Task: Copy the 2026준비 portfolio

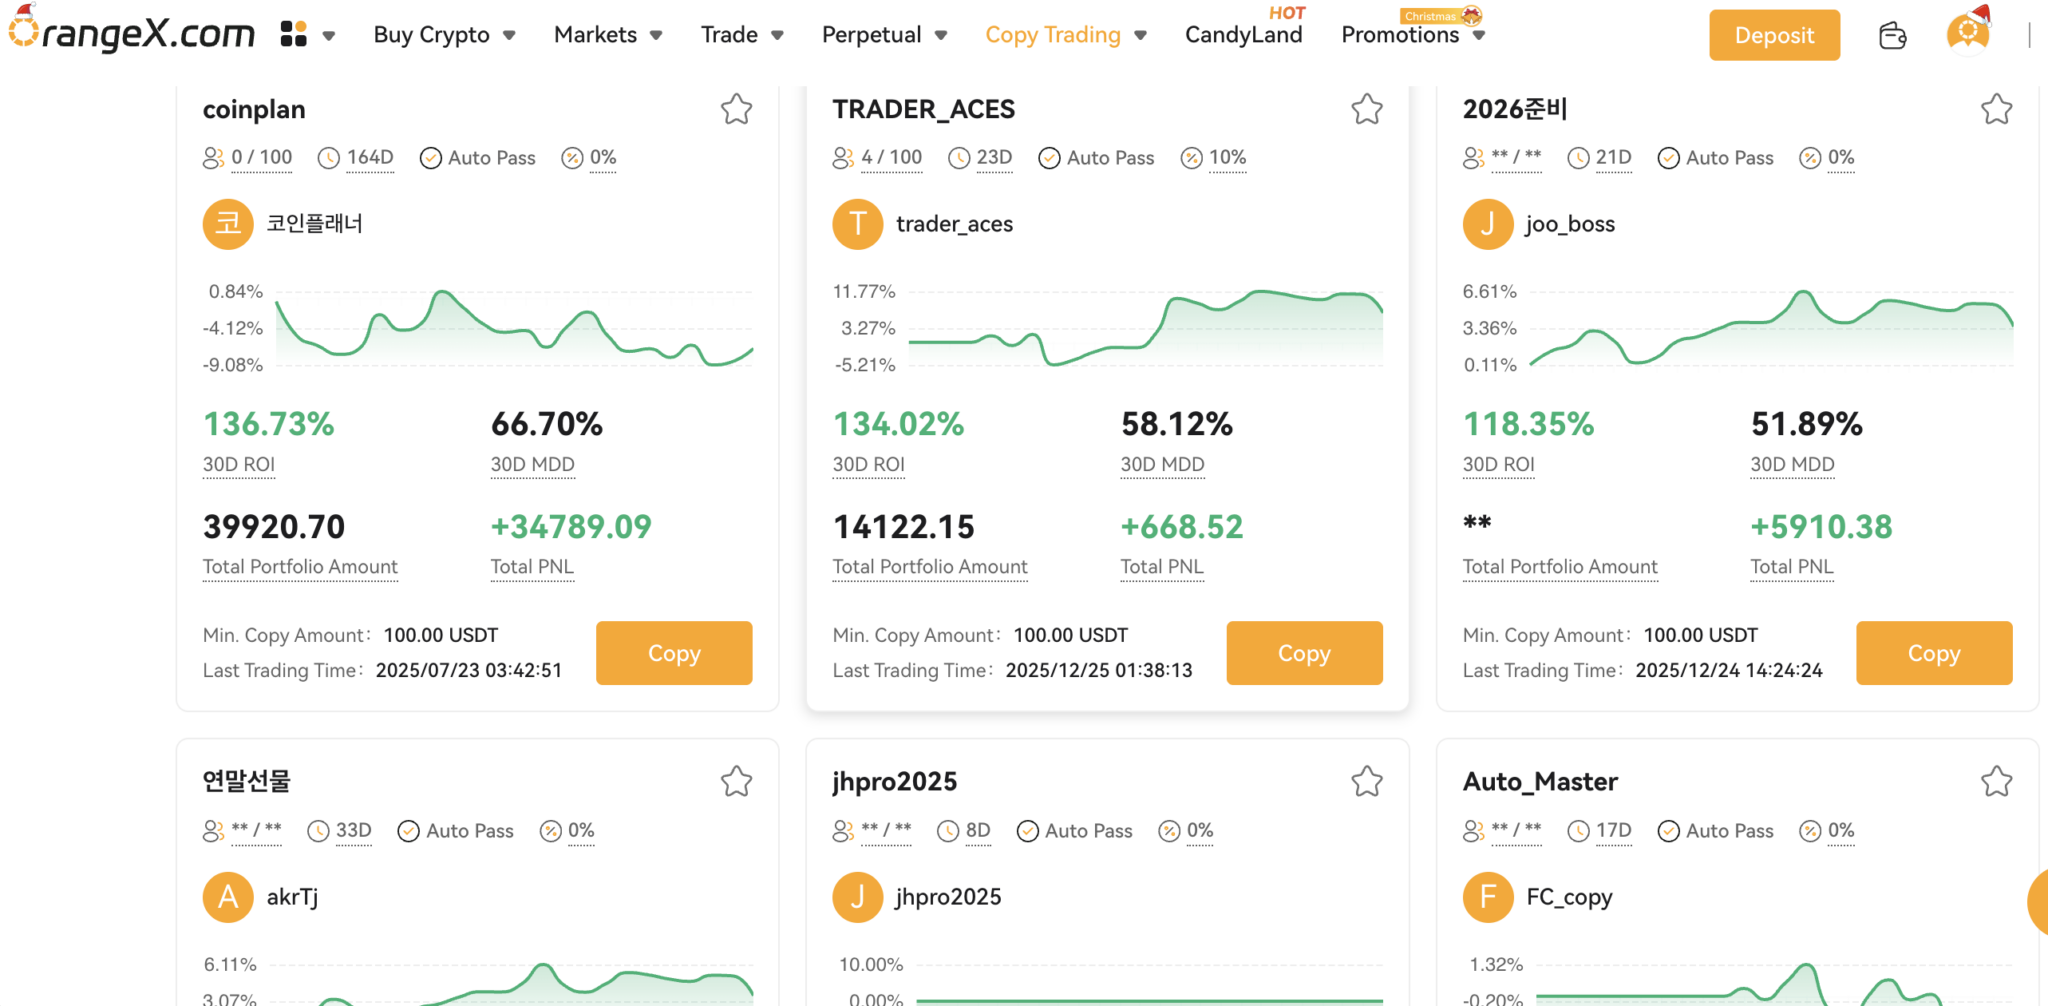Action: tap(1934, 653)
